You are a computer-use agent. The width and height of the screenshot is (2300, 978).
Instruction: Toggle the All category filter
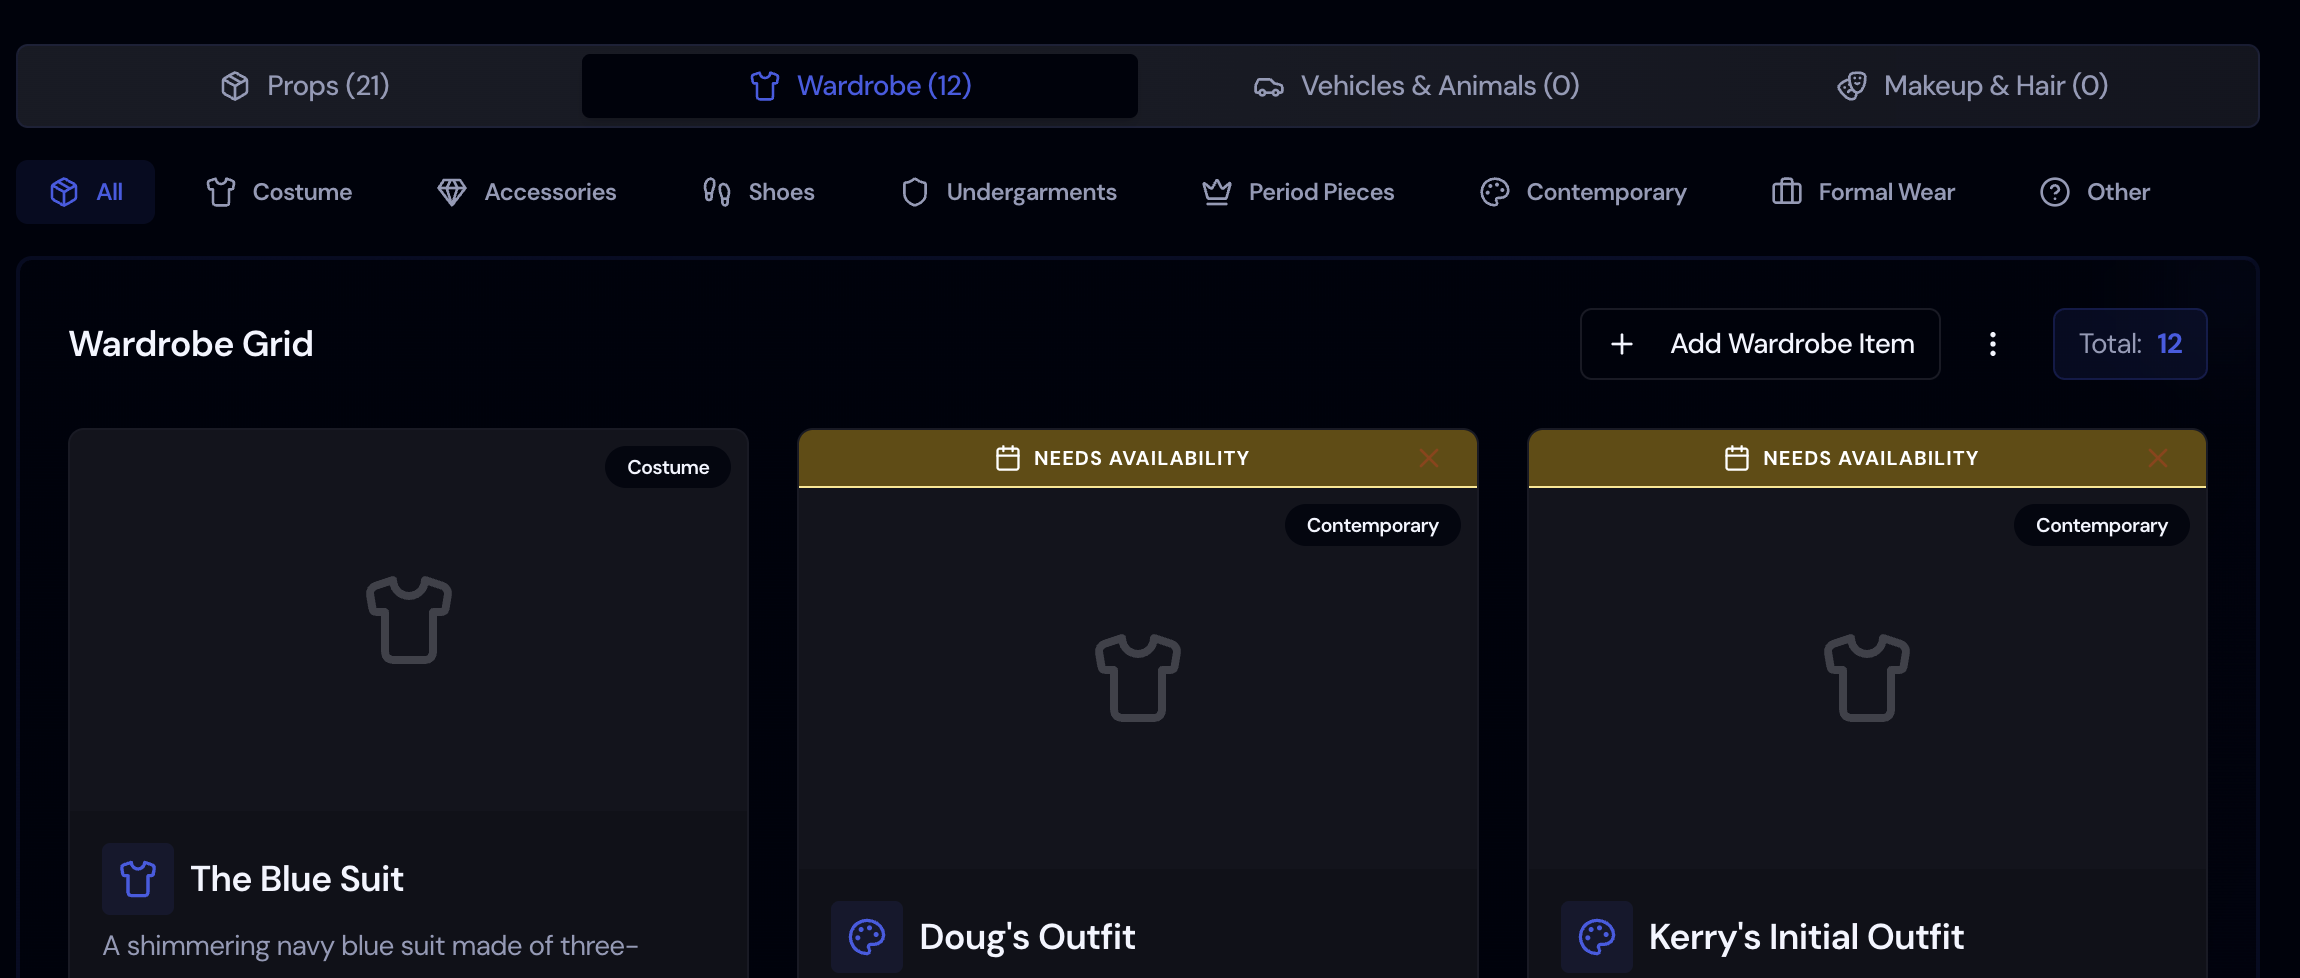[x=86, y=191]
